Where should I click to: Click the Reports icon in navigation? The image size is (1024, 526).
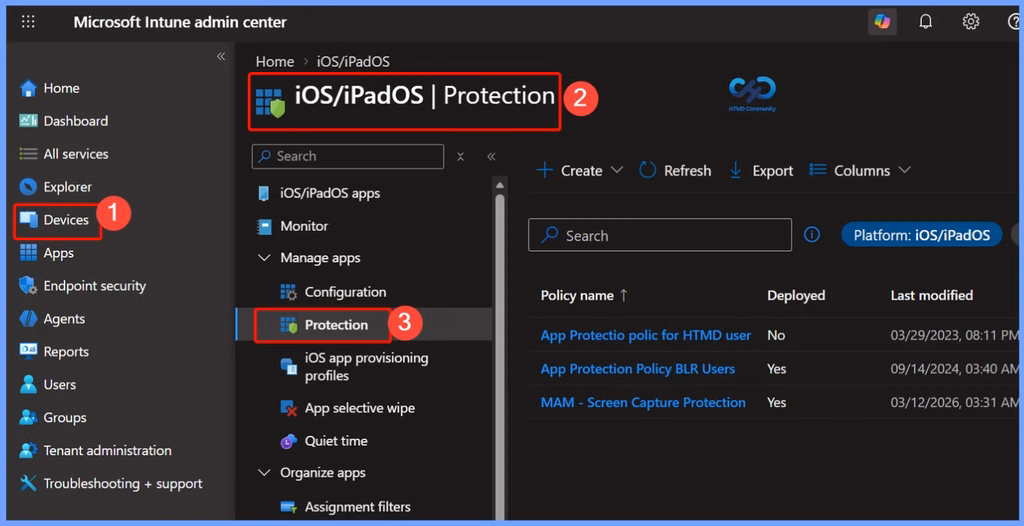pyautogui.click(x=28, y=352)
